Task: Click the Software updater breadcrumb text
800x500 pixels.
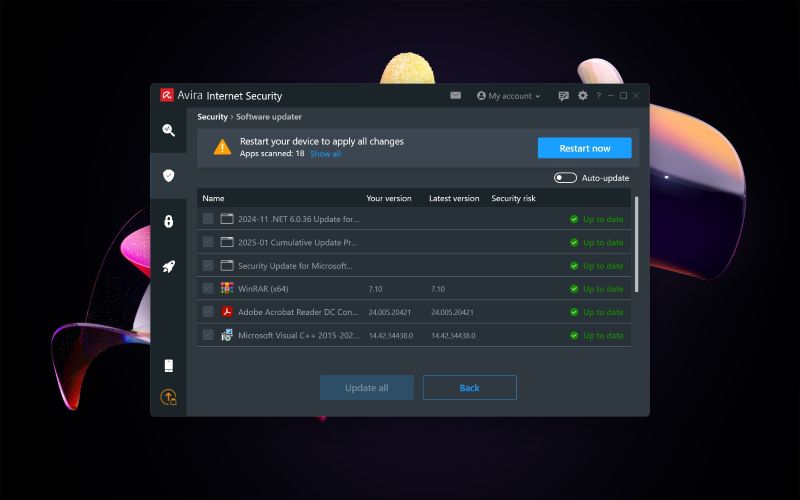Action: pos(268,117)
